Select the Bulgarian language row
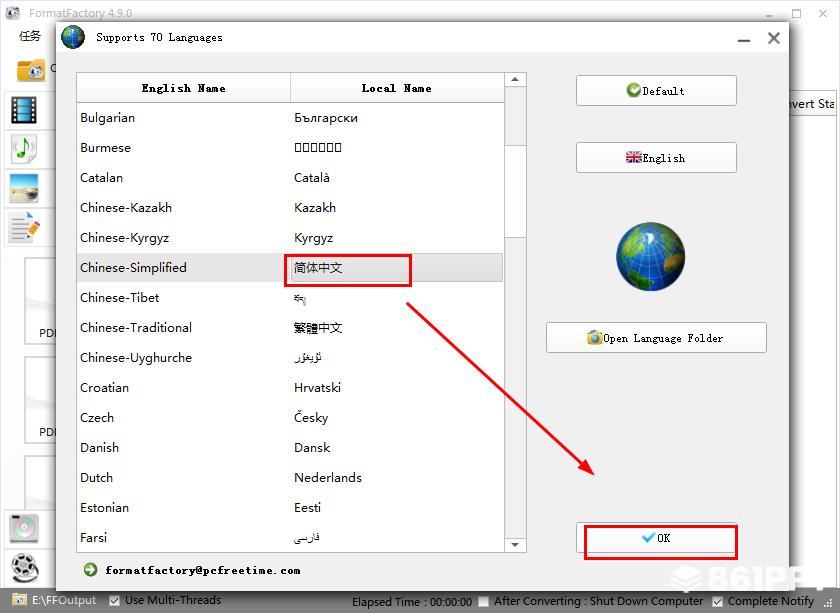Image resolution: width=840 pixels, height=613 pixels. tap(290, 118)
